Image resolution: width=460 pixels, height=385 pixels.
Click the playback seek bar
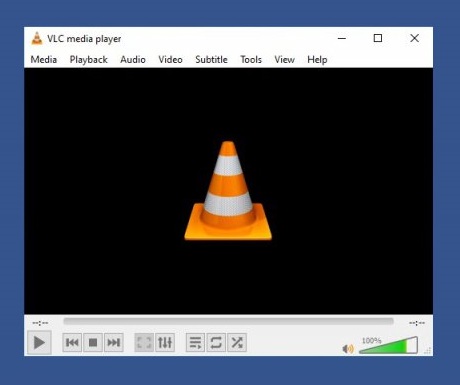point(228,321)
